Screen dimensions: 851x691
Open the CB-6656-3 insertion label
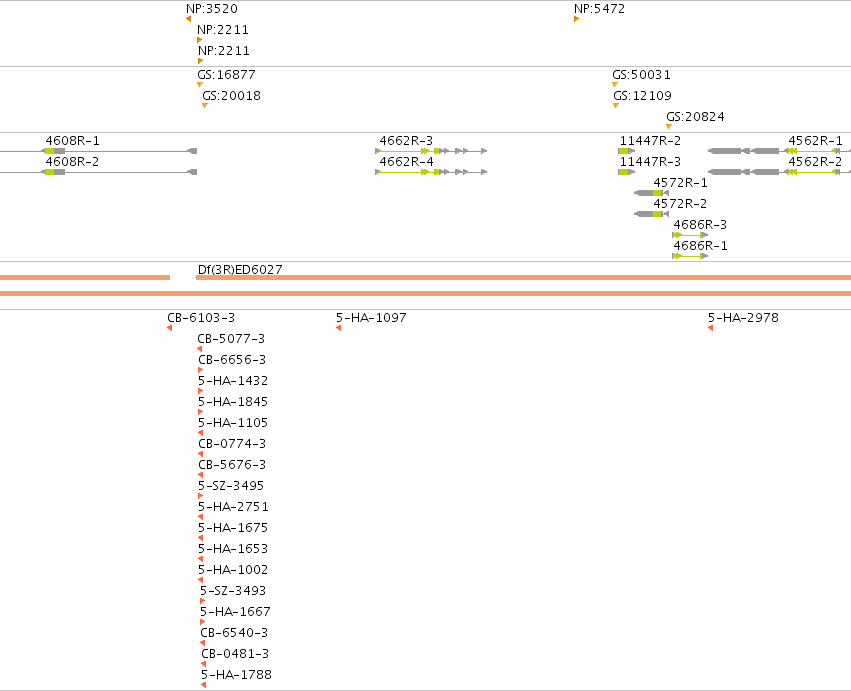232,360
